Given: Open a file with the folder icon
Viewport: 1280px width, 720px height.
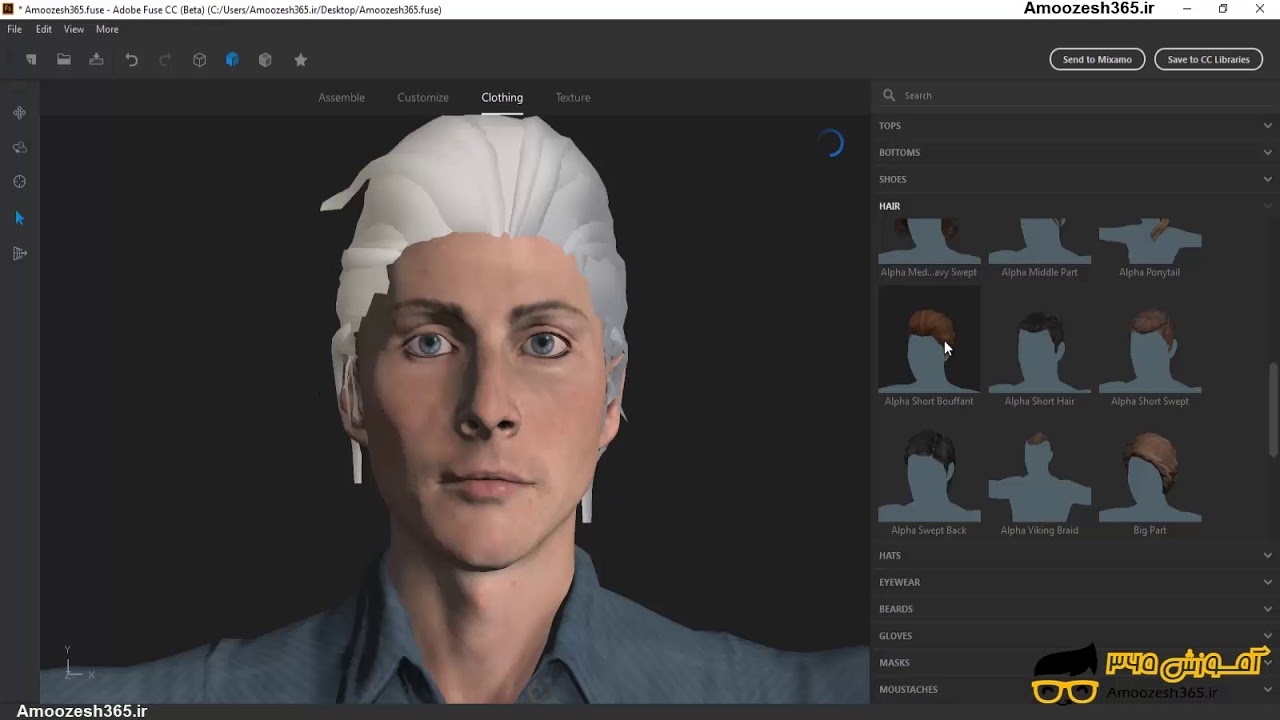Looking at the screenshot, I should pyautogui.click(x=64, y=60).
